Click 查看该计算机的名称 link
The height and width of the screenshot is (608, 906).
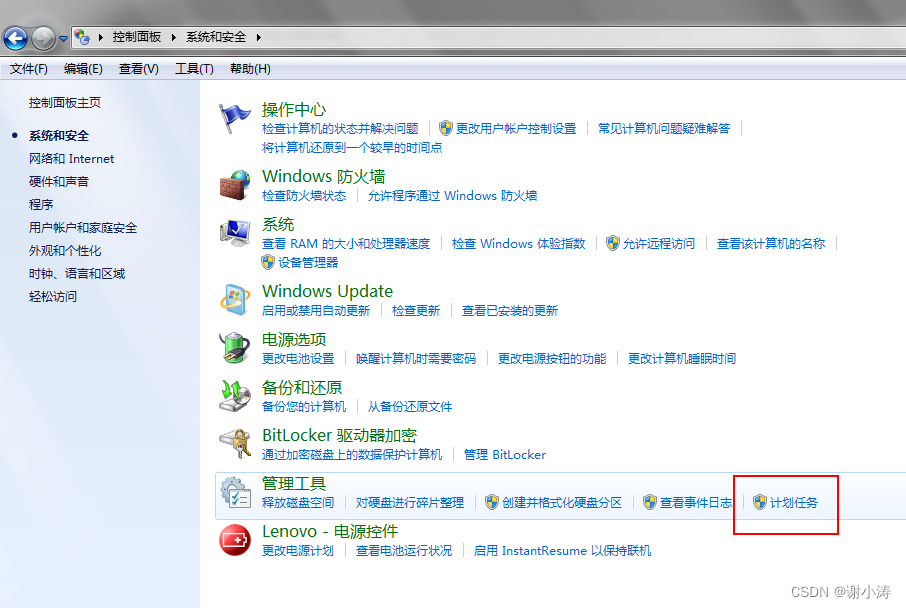771,243
